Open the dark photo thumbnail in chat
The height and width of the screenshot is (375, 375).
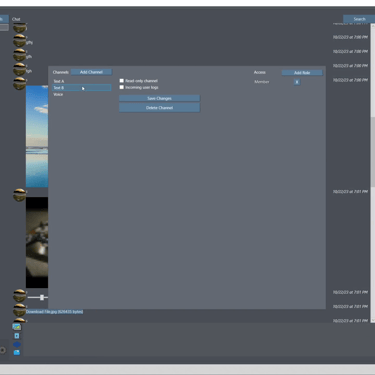37,242
